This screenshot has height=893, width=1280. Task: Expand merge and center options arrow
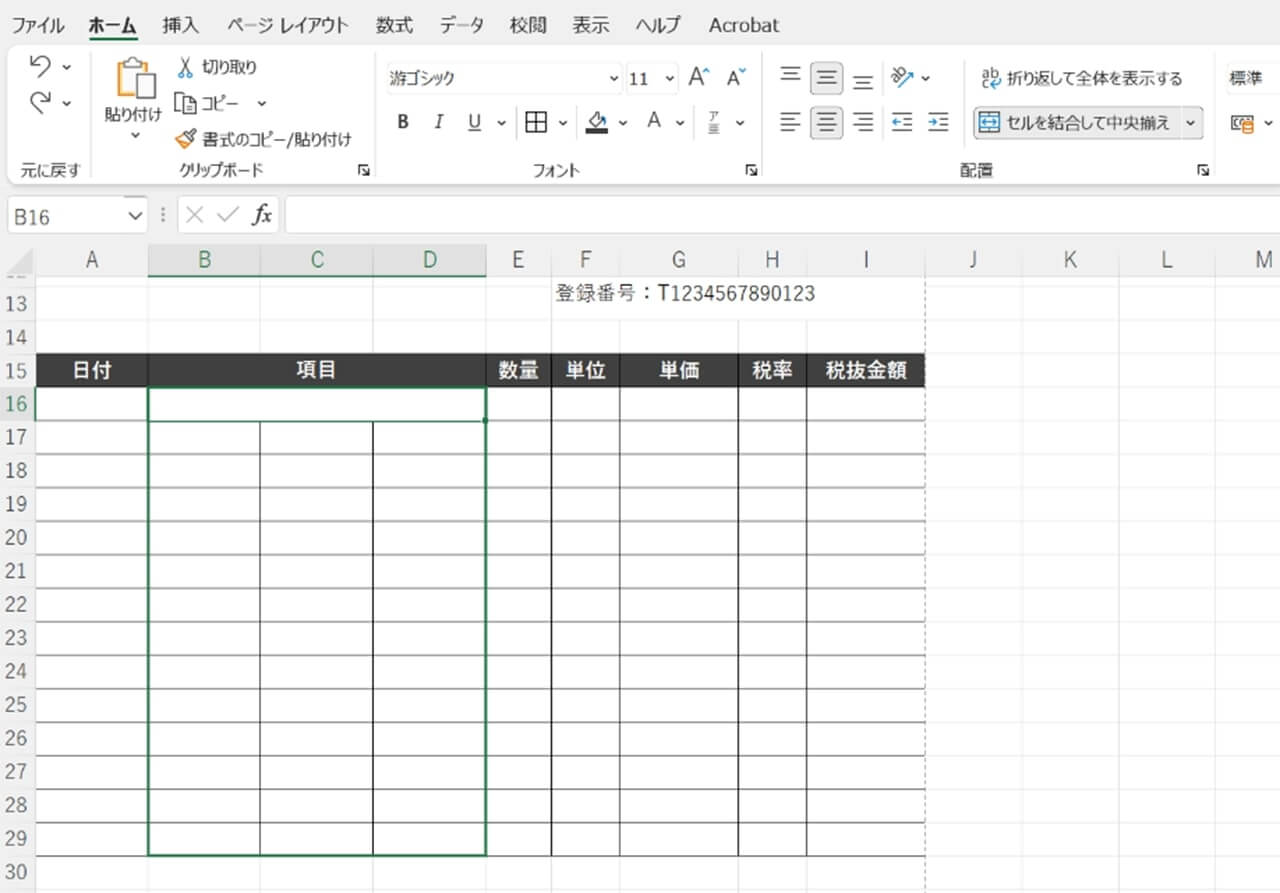[1190, 123]
